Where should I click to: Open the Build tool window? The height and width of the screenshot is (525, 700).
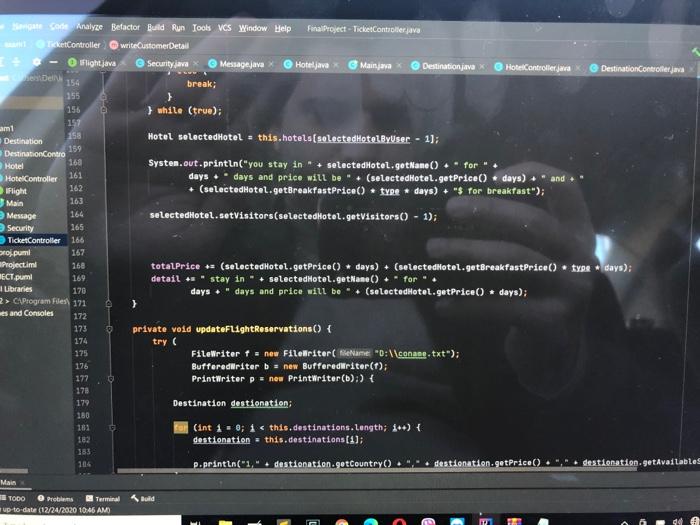point(143,499)
